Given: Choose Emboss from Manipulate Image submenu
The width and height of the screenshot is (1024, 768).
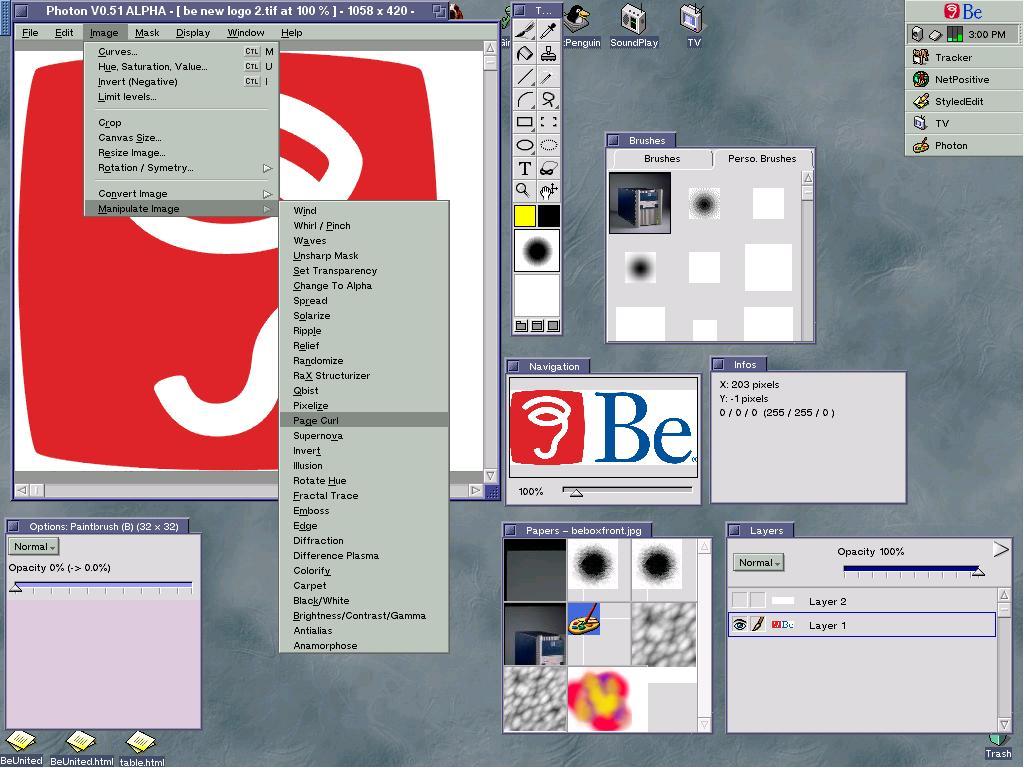Looking at the screenshot, I should (364, 511).
